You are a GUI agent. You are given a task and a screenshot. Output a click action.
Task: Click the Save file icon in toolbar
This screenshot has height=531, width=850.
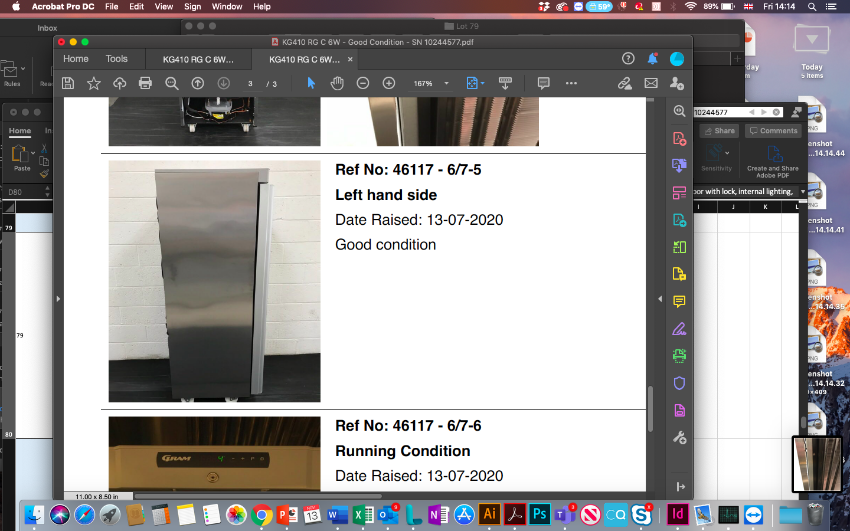[x=68, y=83]
